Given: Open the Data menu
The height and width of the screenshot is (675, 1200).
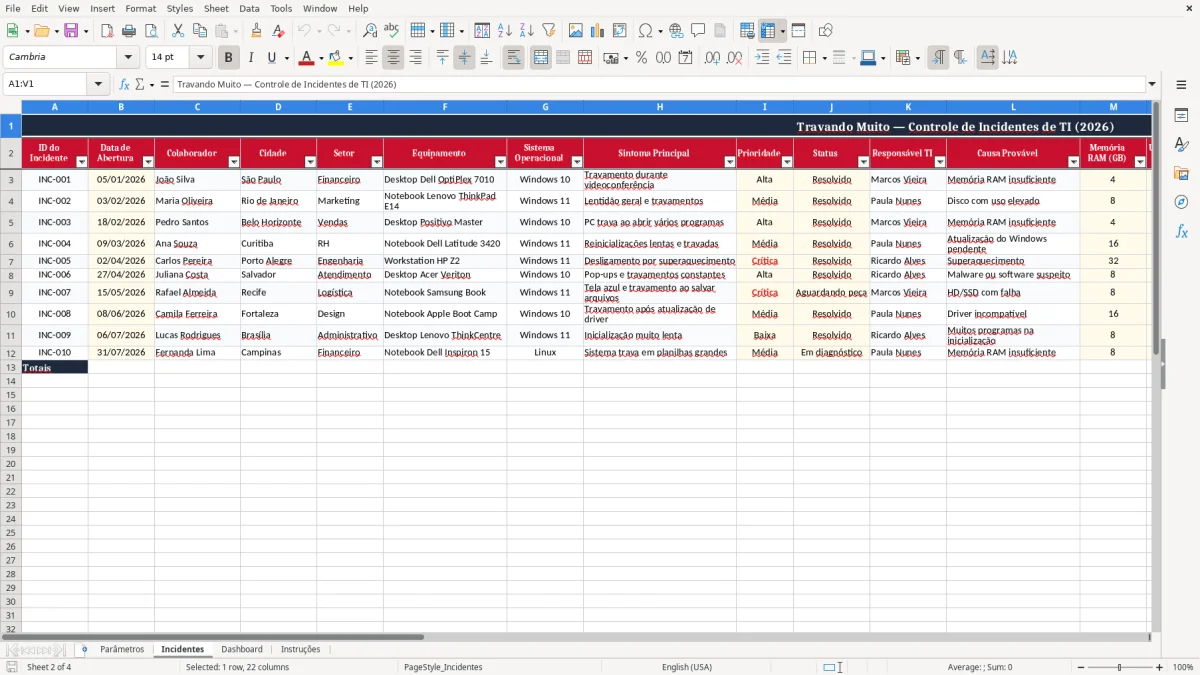Looking at the screenshot, I should 249,8.
